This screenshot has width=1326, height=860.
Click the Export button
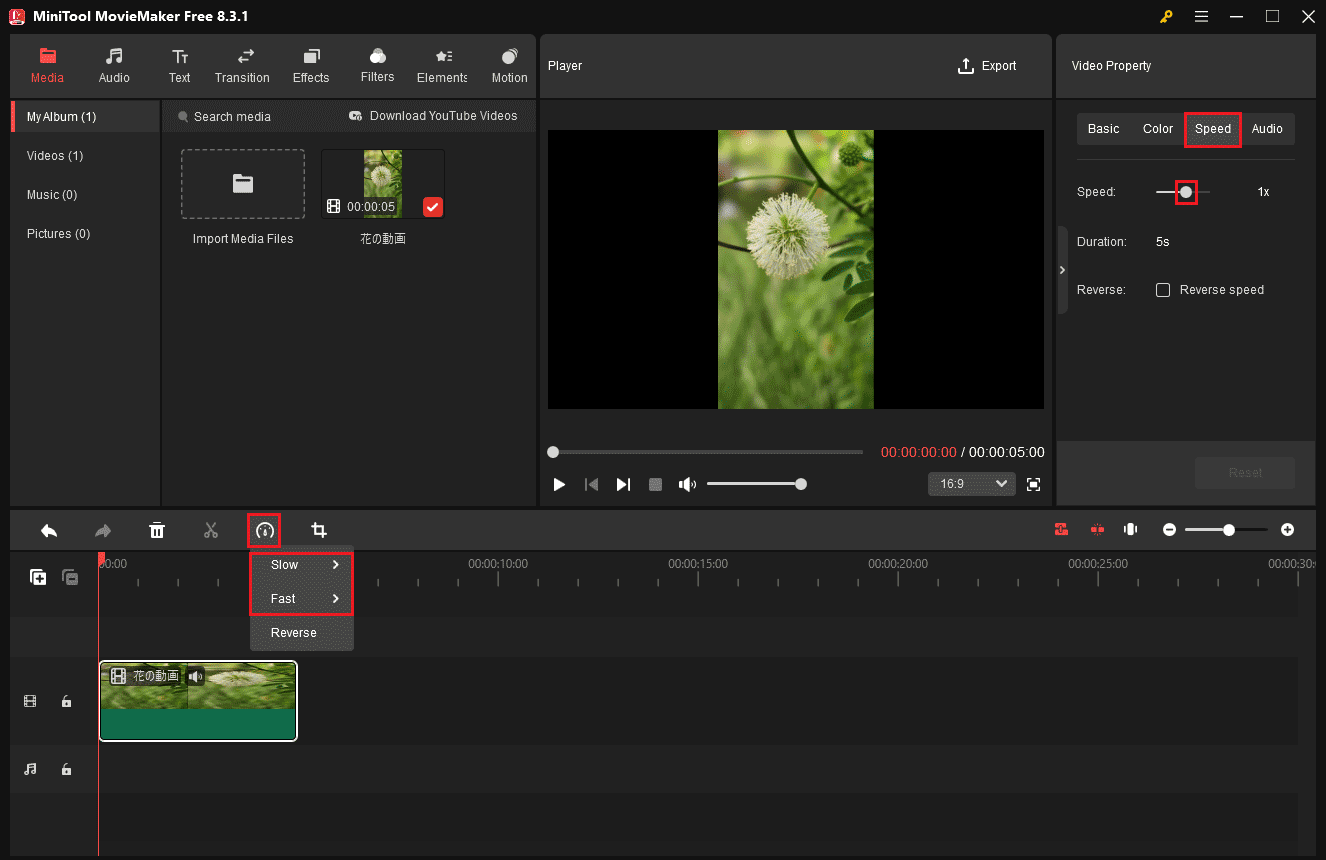click(x=986, y=66)
